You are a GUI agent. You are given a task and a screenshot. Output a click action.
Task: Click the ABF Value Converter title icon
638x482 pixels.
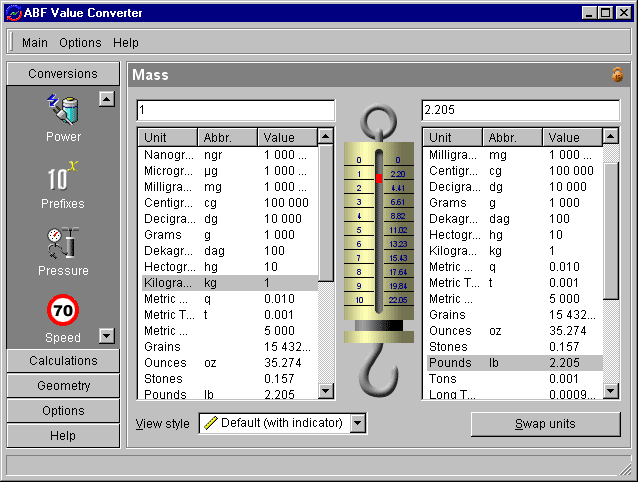(13, 13)
